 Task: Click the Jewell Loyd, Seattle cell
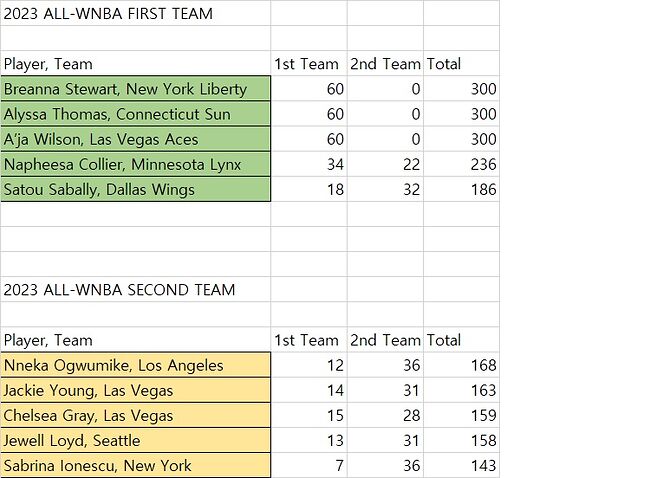point(135,440)
